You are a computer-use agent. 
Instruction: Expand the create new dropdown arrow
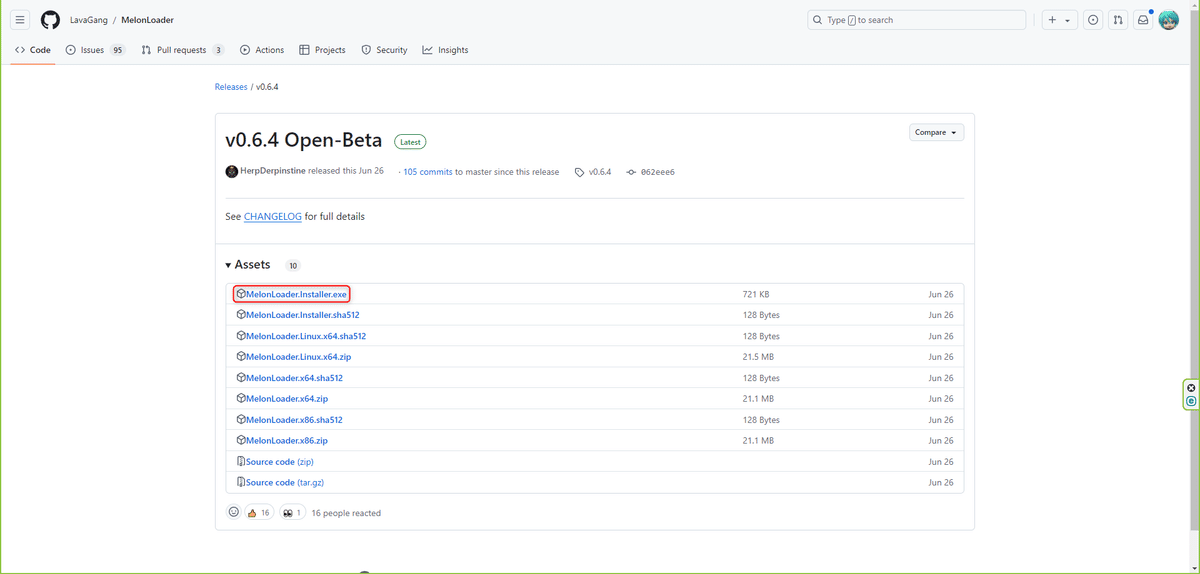(1068, 20)
